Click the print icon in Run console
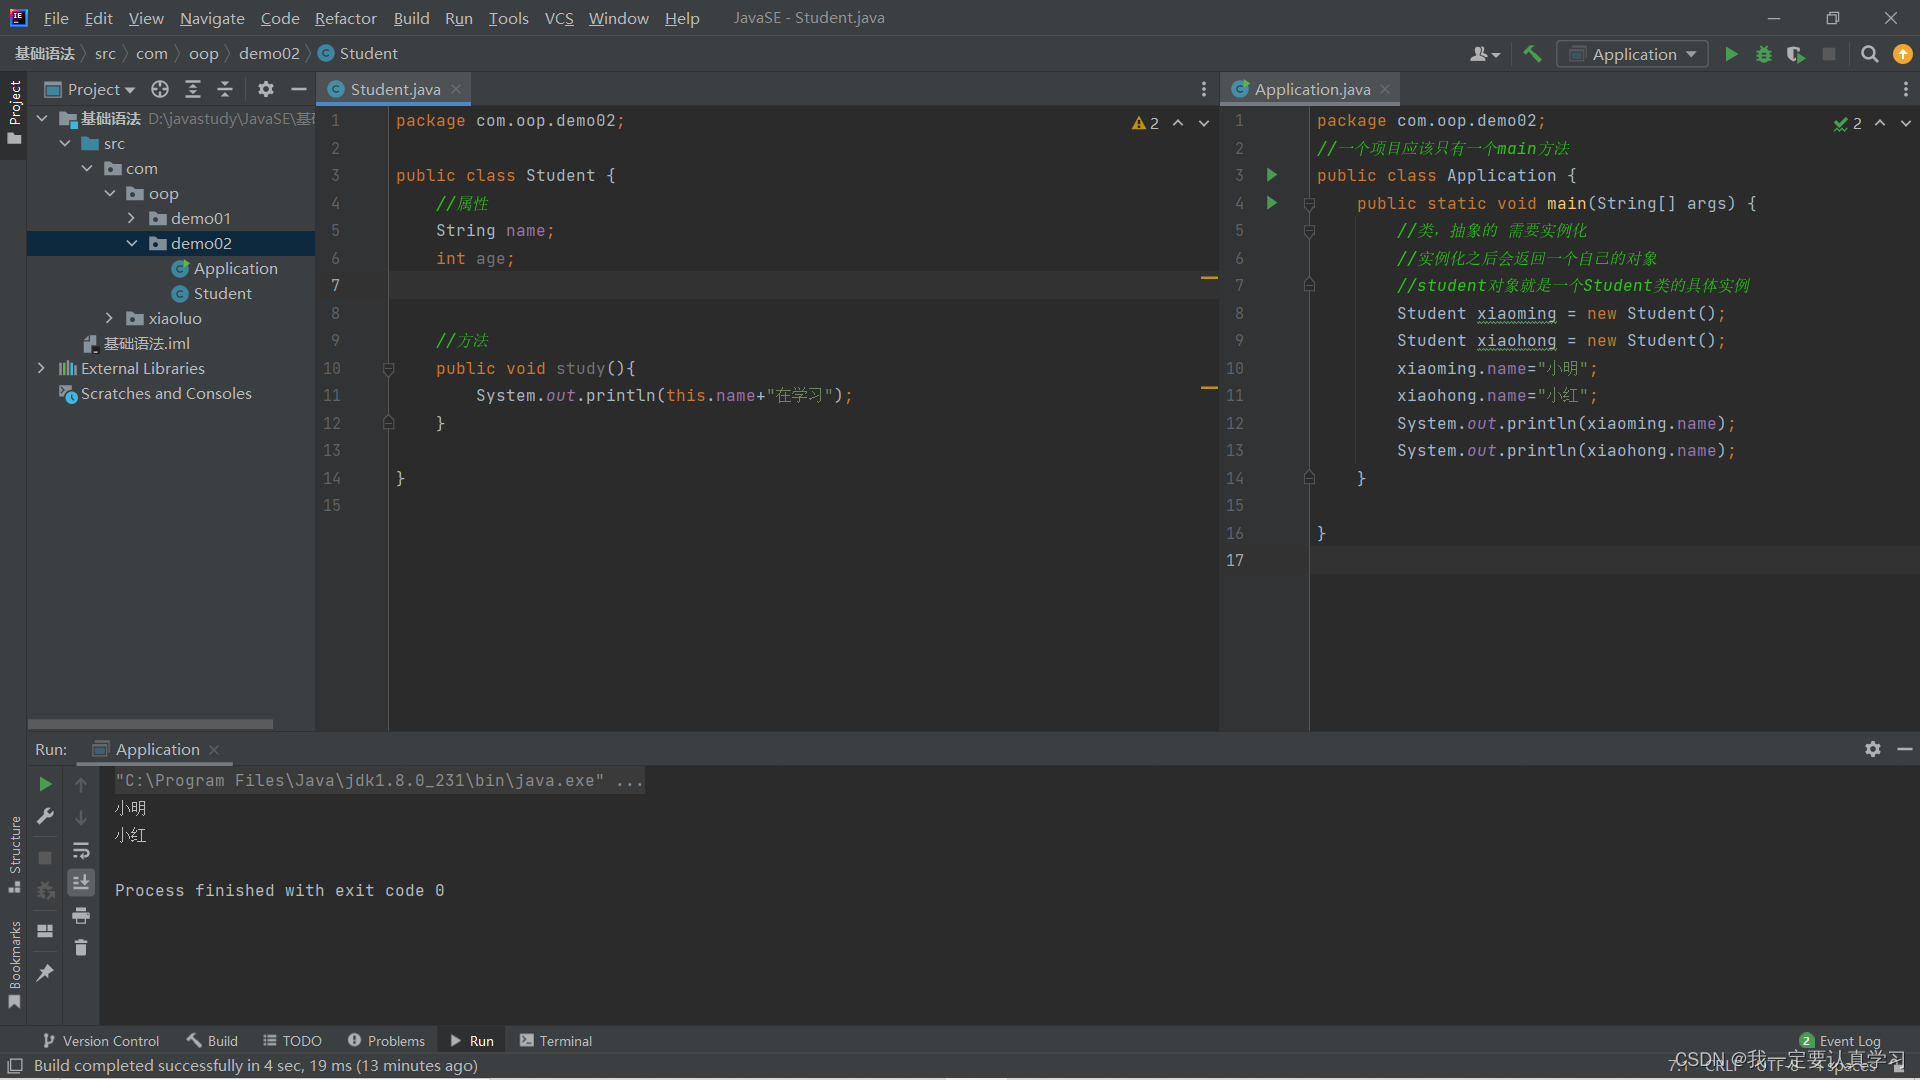 pos(81,915)
